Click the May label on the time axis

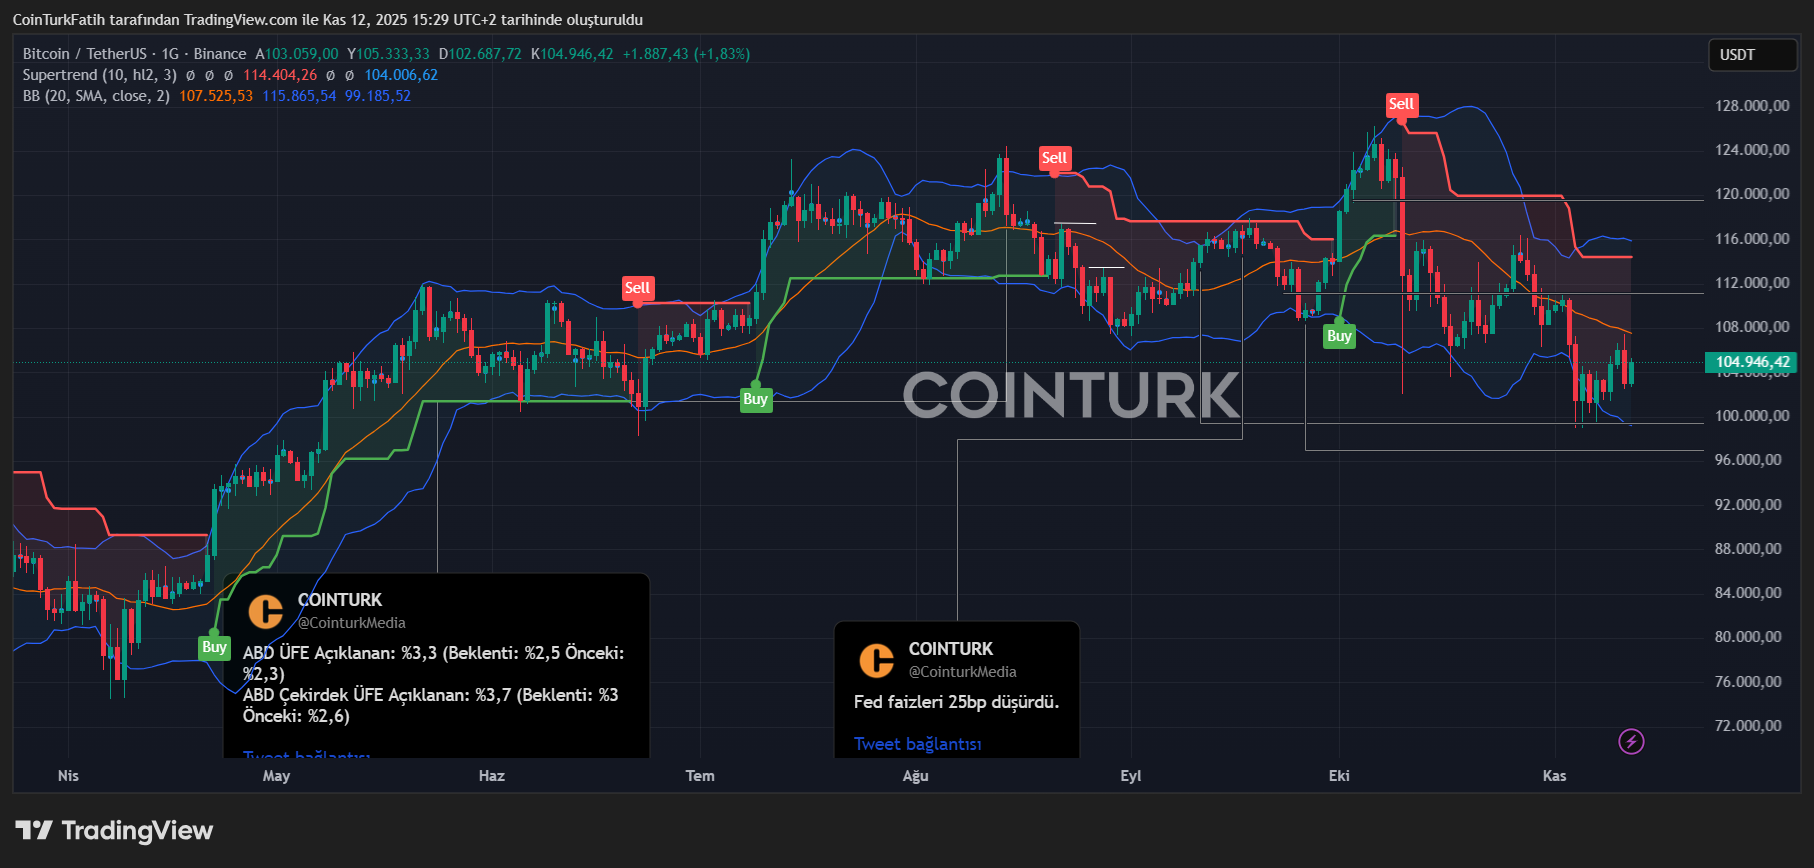[276, 776]
